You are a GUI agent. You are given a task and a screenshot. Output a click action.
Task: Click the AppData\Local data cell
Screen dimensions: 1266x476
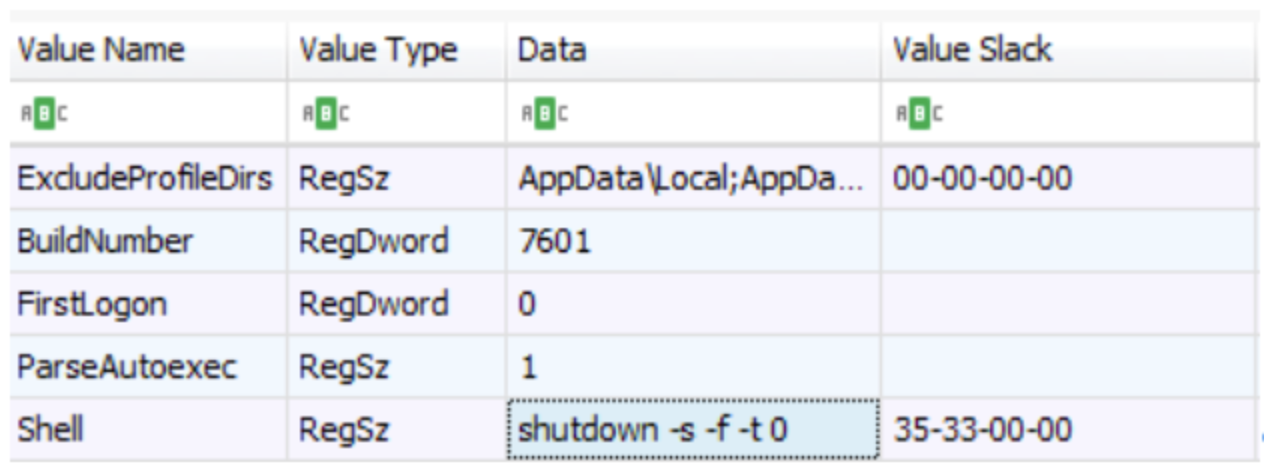click(695, 180)
